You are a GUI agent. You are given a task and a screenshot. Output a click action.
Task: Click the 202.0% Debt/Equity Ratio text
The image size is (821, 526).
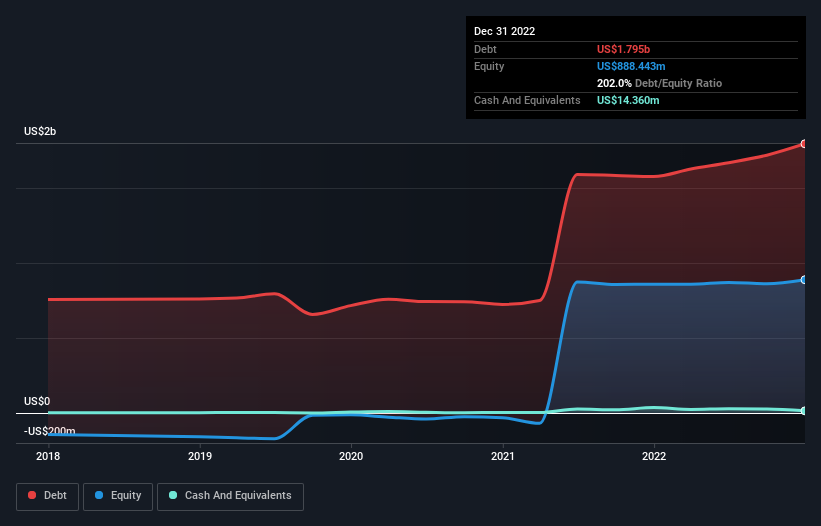(659, 83)
